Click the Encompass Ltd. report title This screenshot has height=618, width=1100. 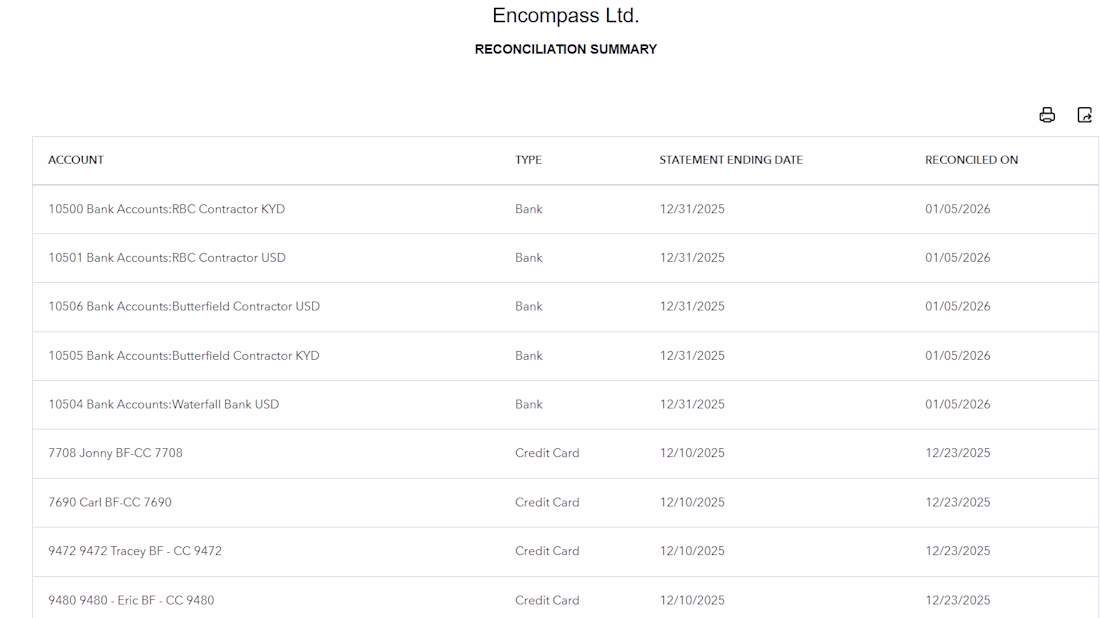coord(565,16)
